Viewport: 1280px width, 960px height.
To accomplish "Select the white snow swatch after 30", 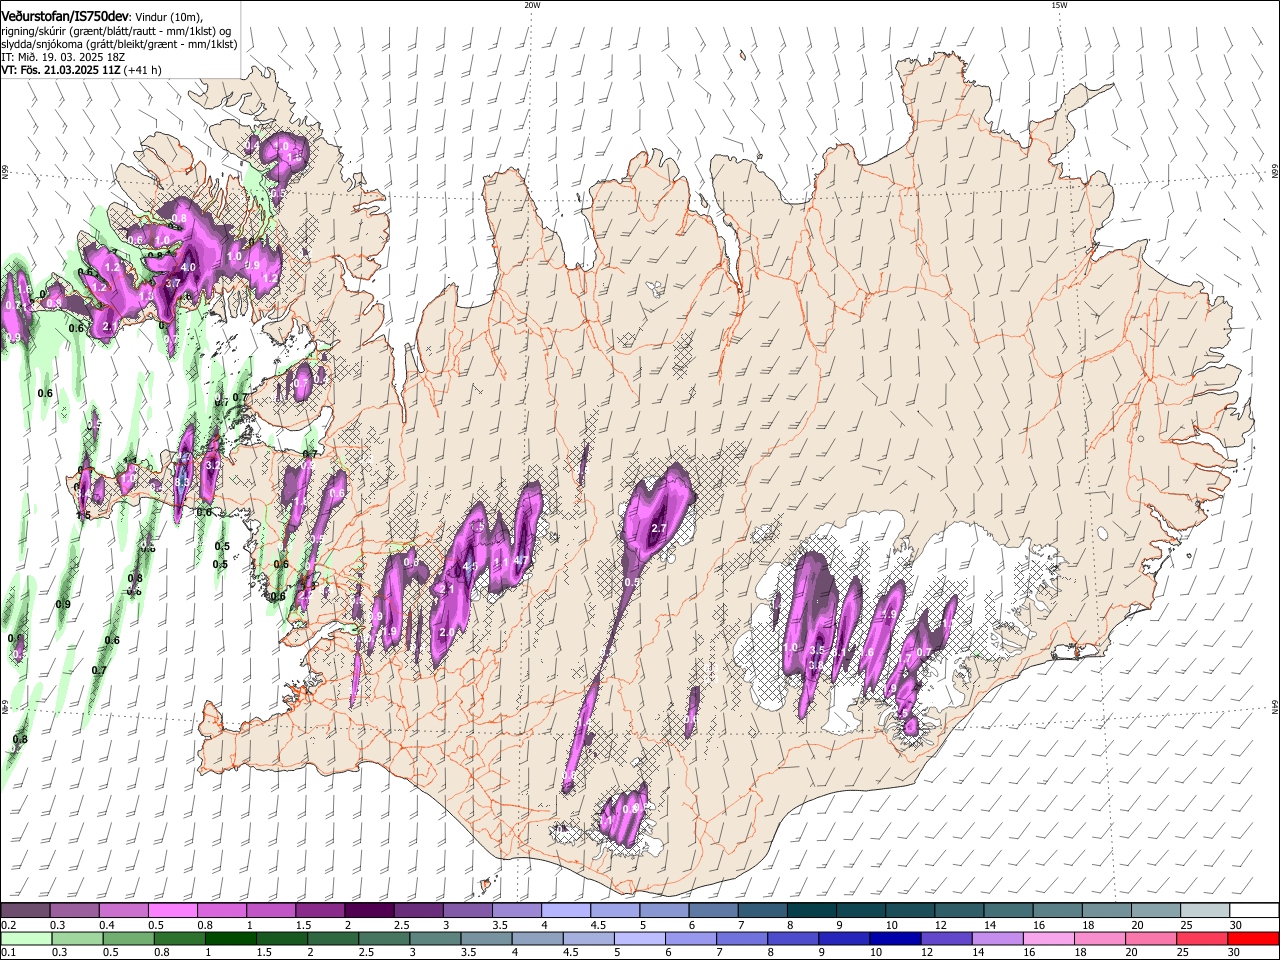I will pyautogui.click(x=1254, y=911).
